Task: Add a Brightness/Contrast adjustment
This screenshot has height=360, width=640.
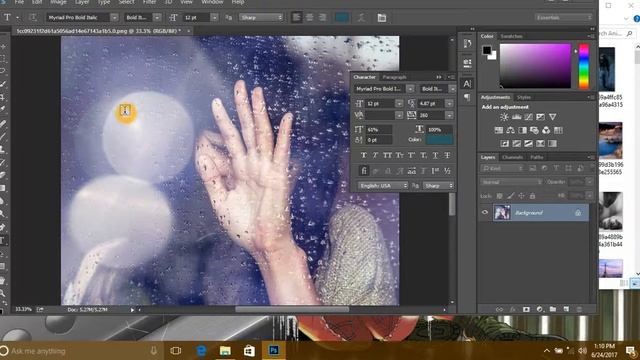Action: pos(504,117)
